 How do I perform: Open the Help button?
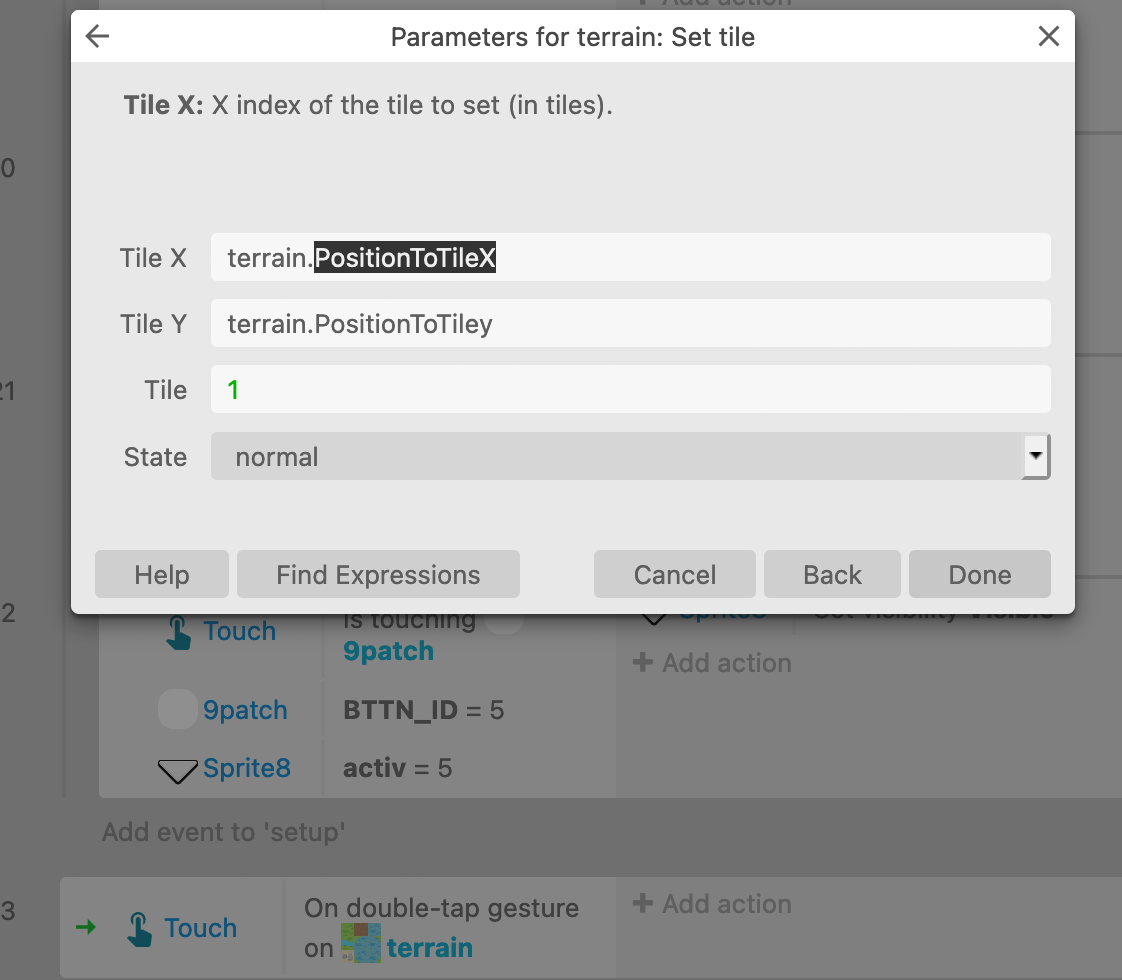coord(162,574)
